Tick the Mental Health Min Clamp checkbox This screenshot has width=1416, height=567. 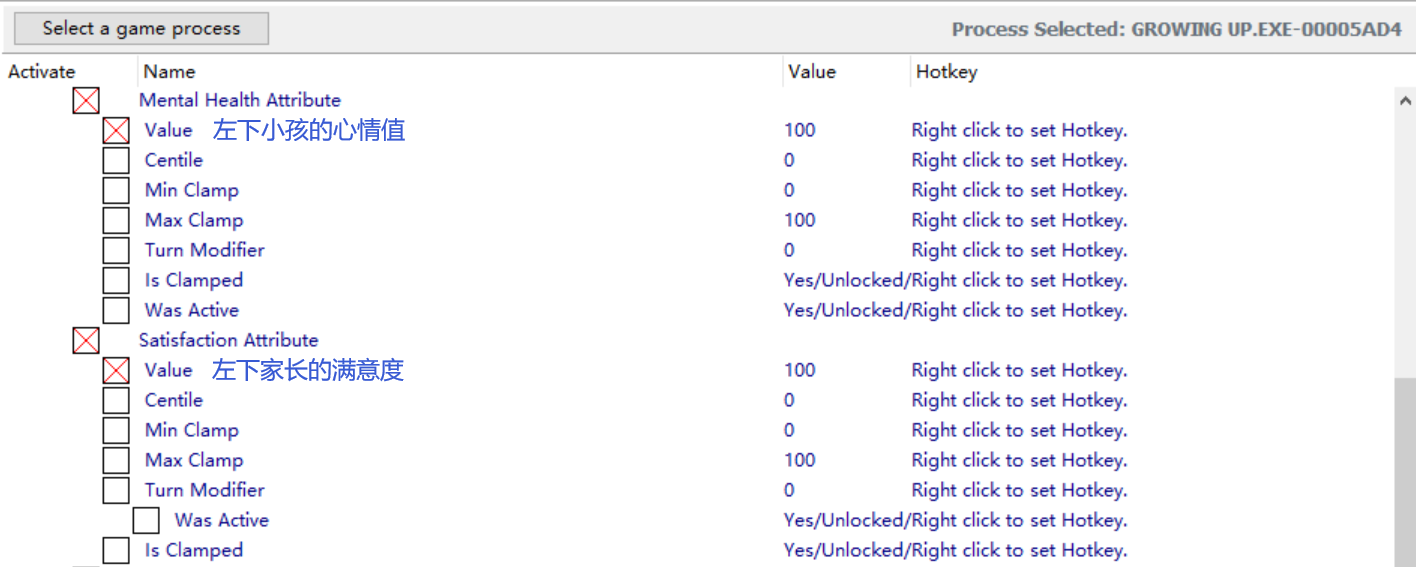[x=116, y=190]
